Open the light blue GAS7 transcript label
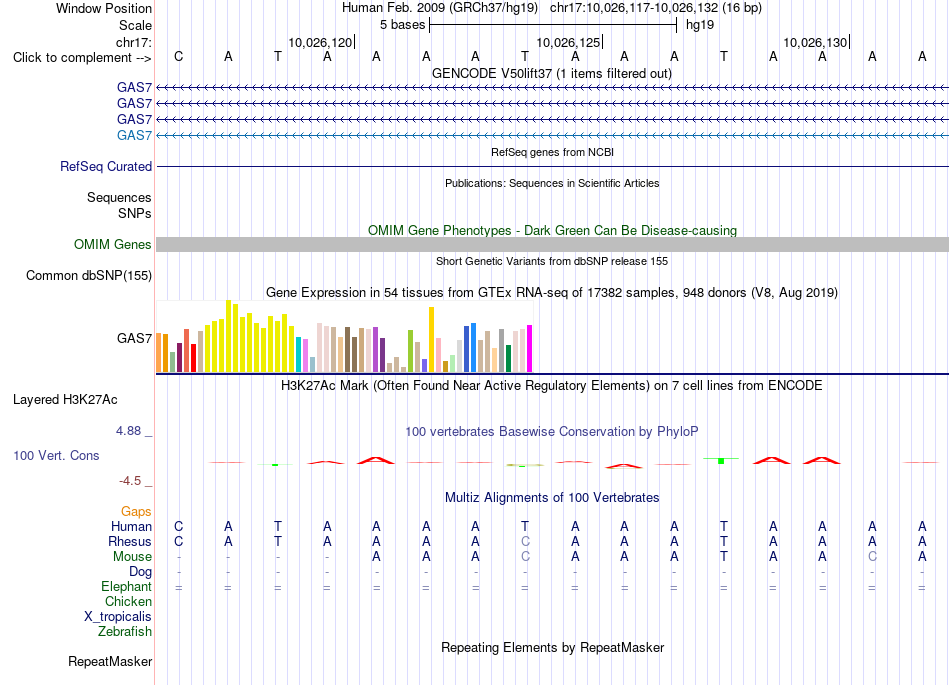This screenshot has width=950, height=685. [x=134, y=135]
